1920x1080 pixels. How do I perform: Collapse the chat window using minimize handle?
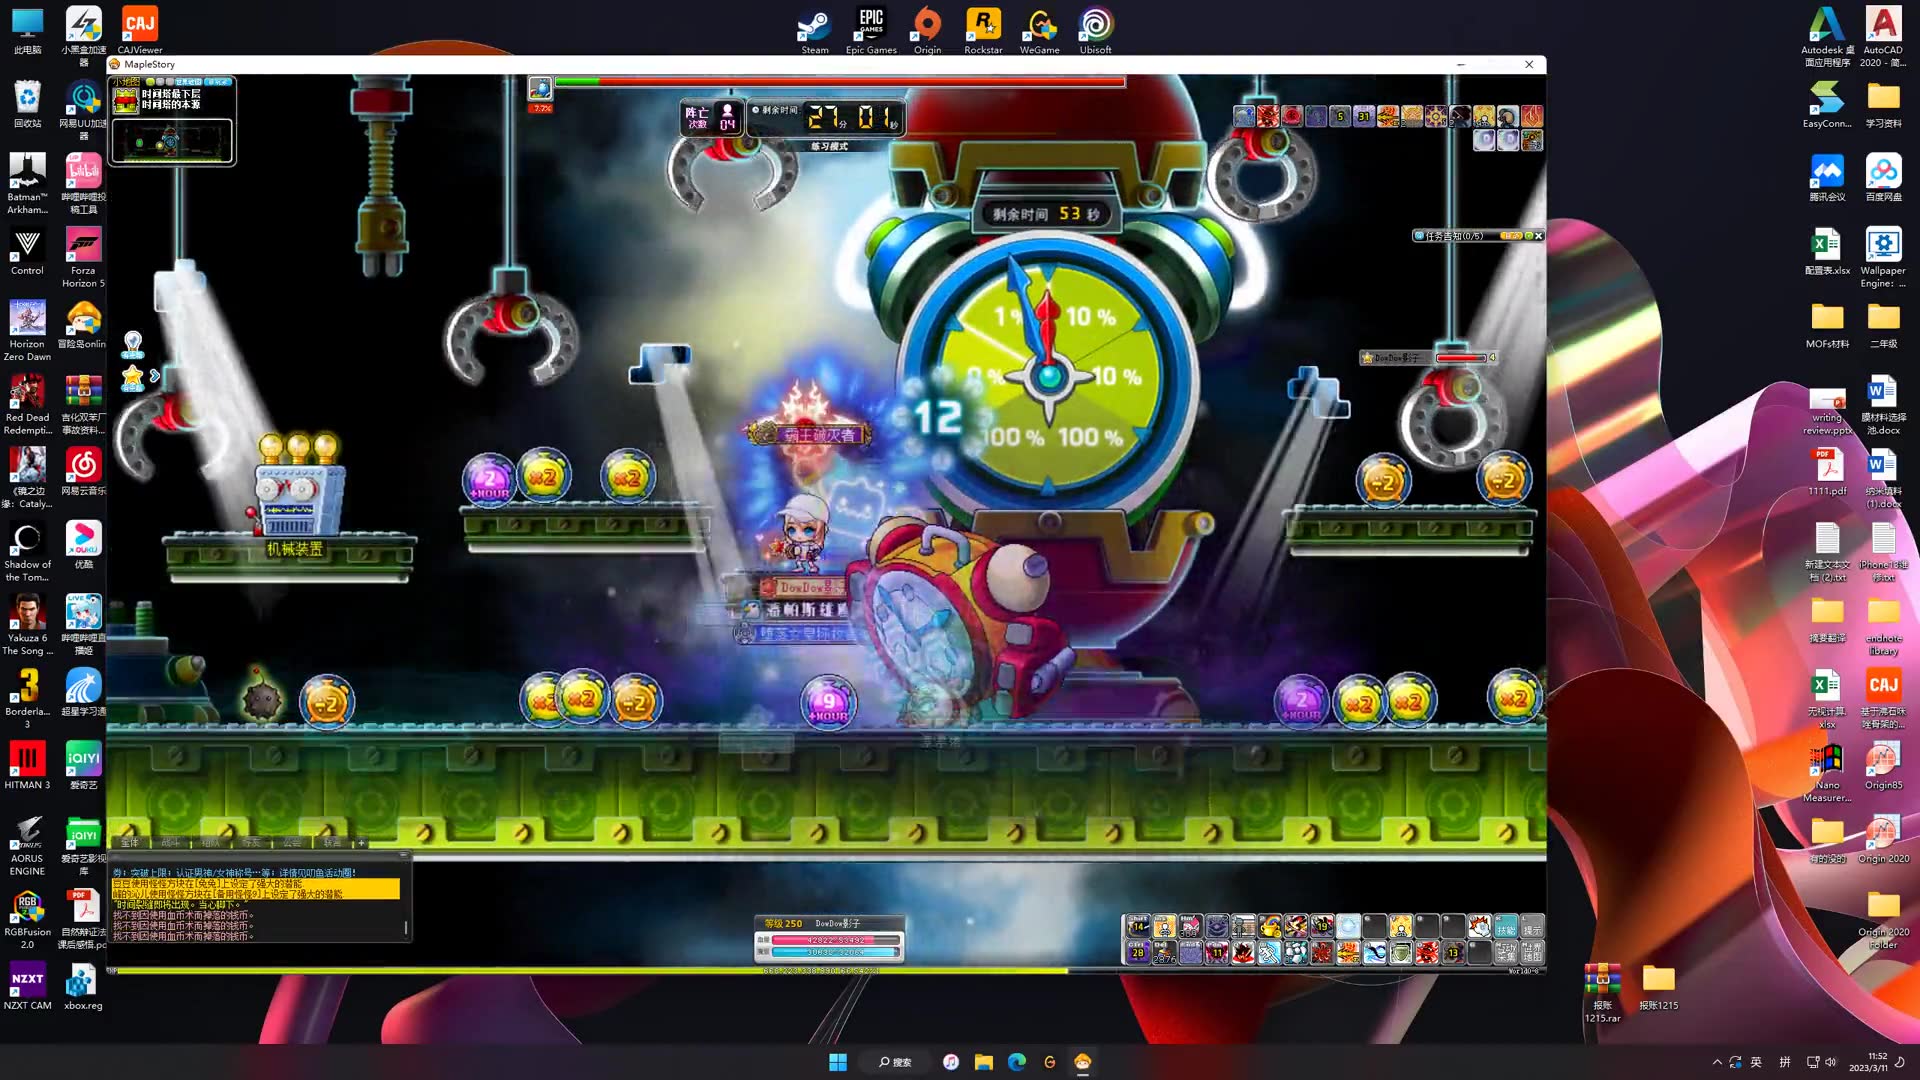tap(403, 855)
